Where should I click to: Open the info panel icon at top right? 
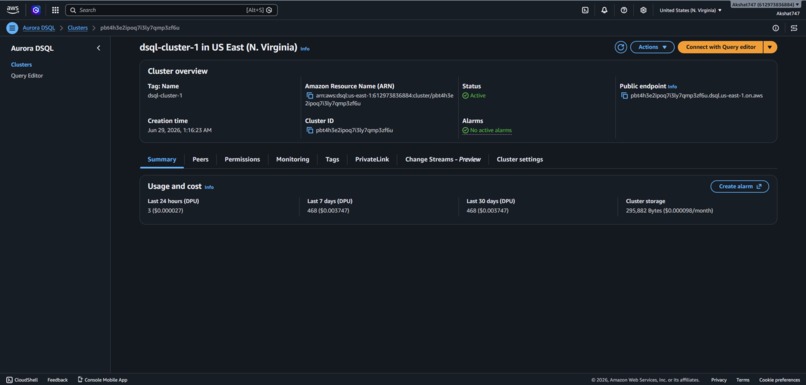coord(776,28)
